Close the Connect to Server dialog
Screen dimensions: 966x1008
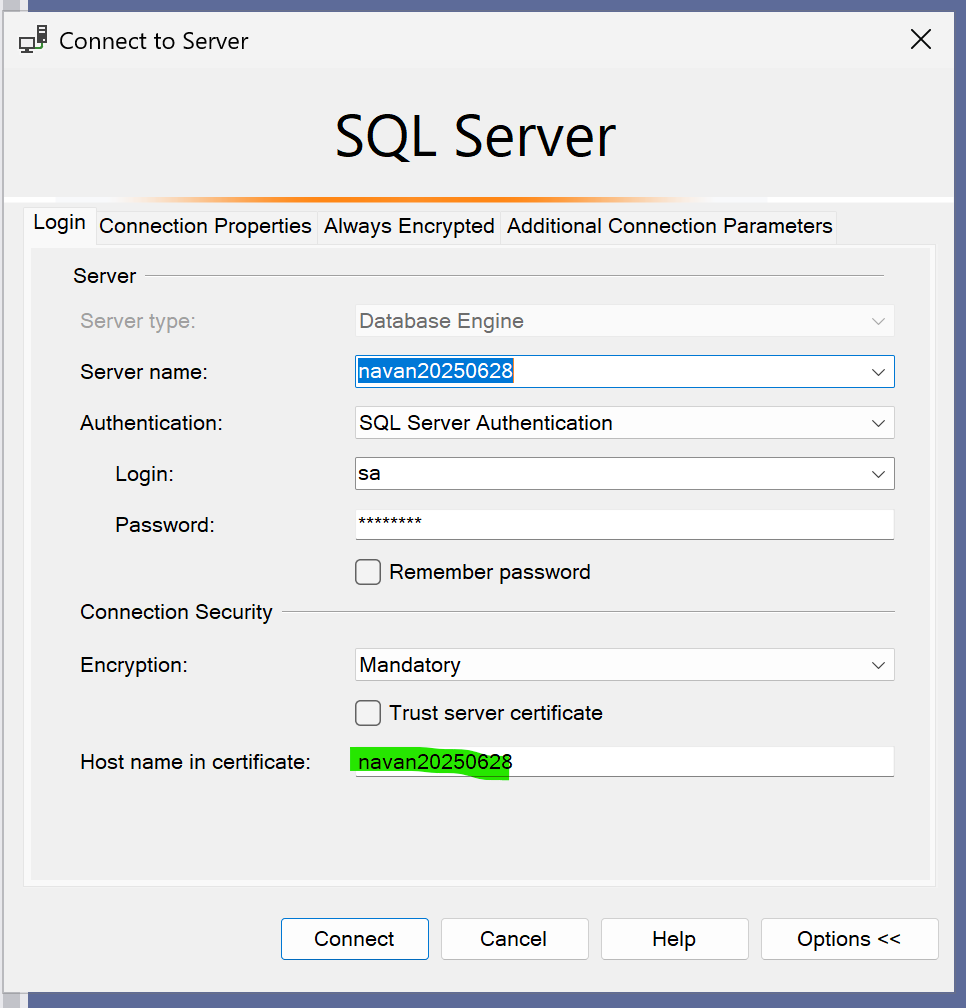click(x=920, y=40)
